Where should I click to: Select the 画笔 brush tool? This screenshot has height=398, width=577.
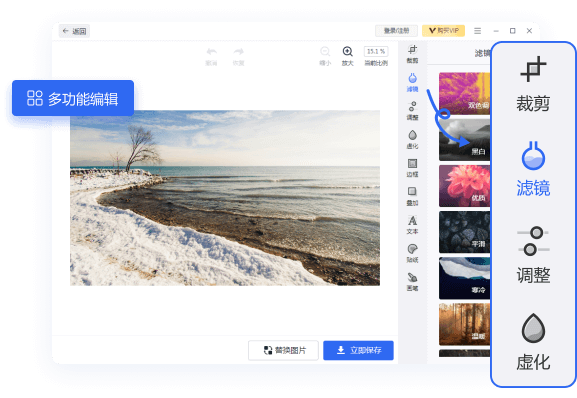click(413, 282)
